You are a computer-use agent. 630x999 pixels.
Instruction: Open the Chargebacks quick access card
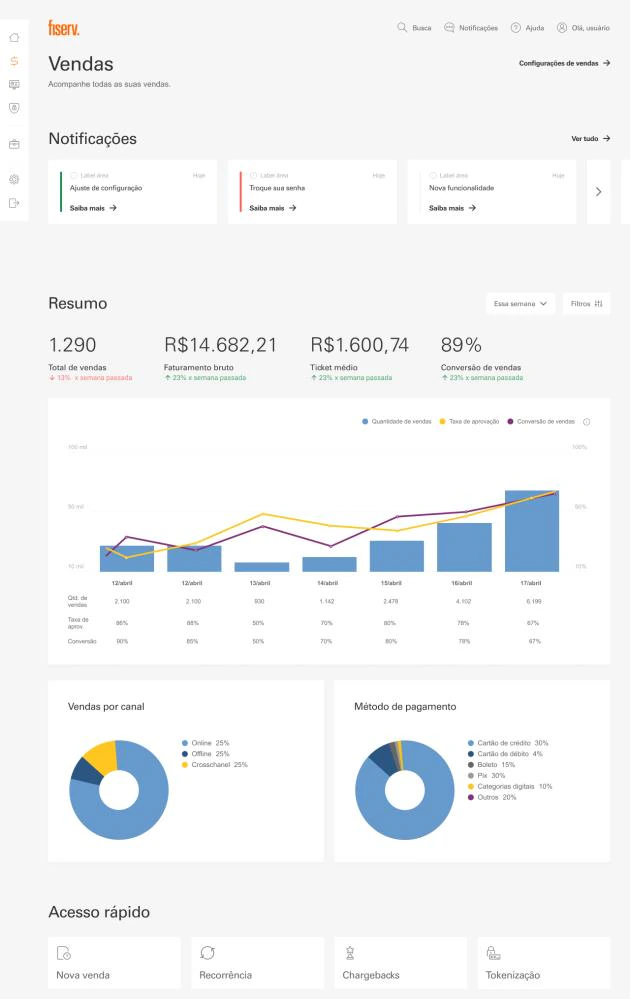[x=401, y=963]
